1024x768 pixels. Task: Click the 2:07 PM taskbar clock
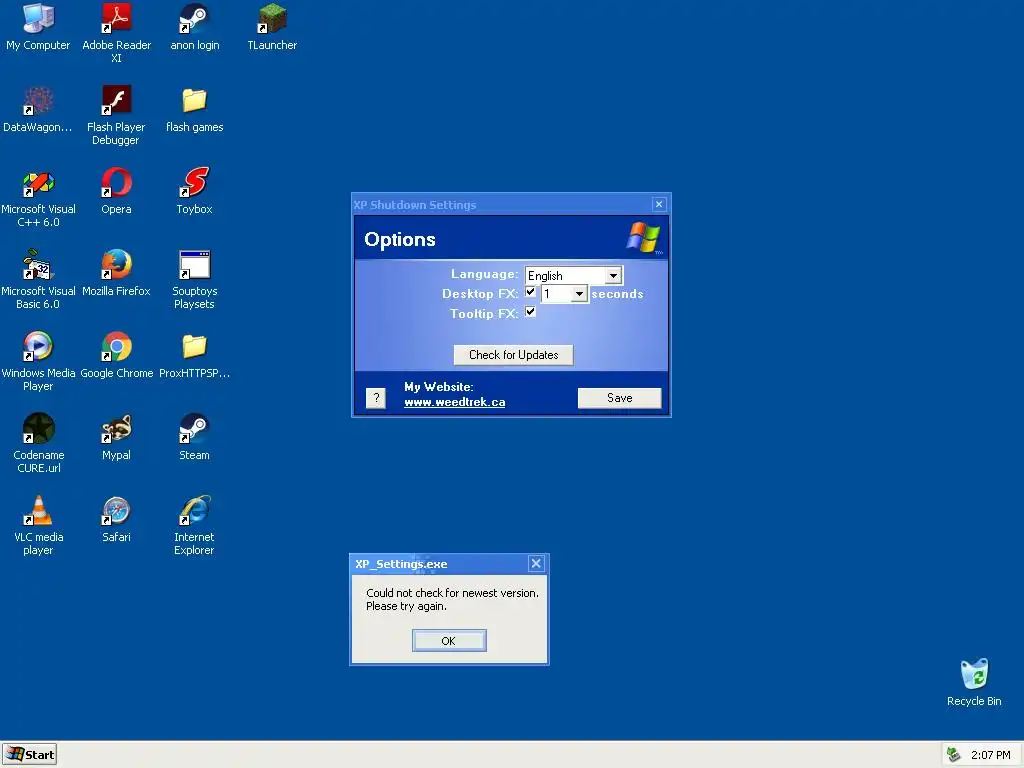click(x=990, y=755)
